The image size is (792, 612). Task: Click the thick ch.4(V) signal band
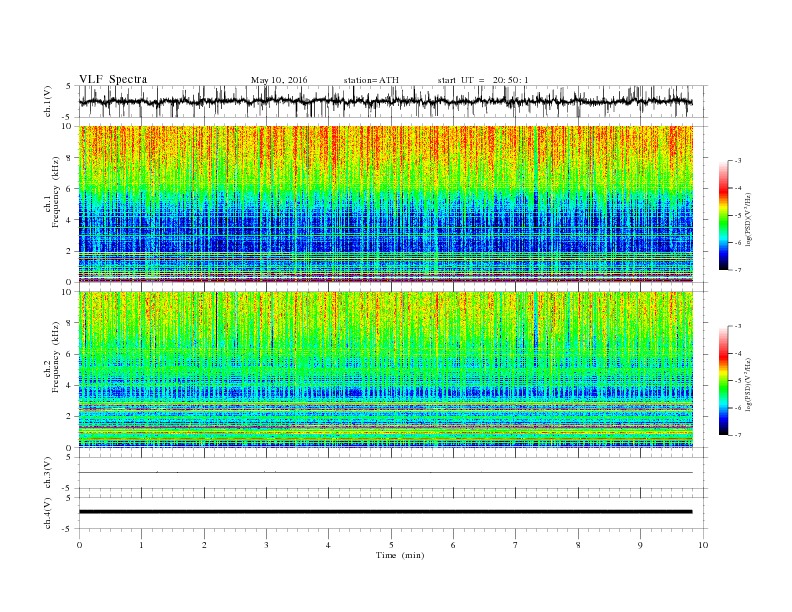(x=385, y=512)
